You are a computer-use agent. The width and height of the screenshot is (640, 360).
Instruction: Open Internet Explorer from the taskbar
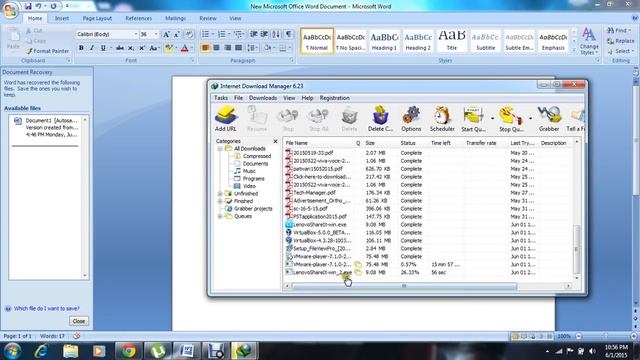click(41, 351)
